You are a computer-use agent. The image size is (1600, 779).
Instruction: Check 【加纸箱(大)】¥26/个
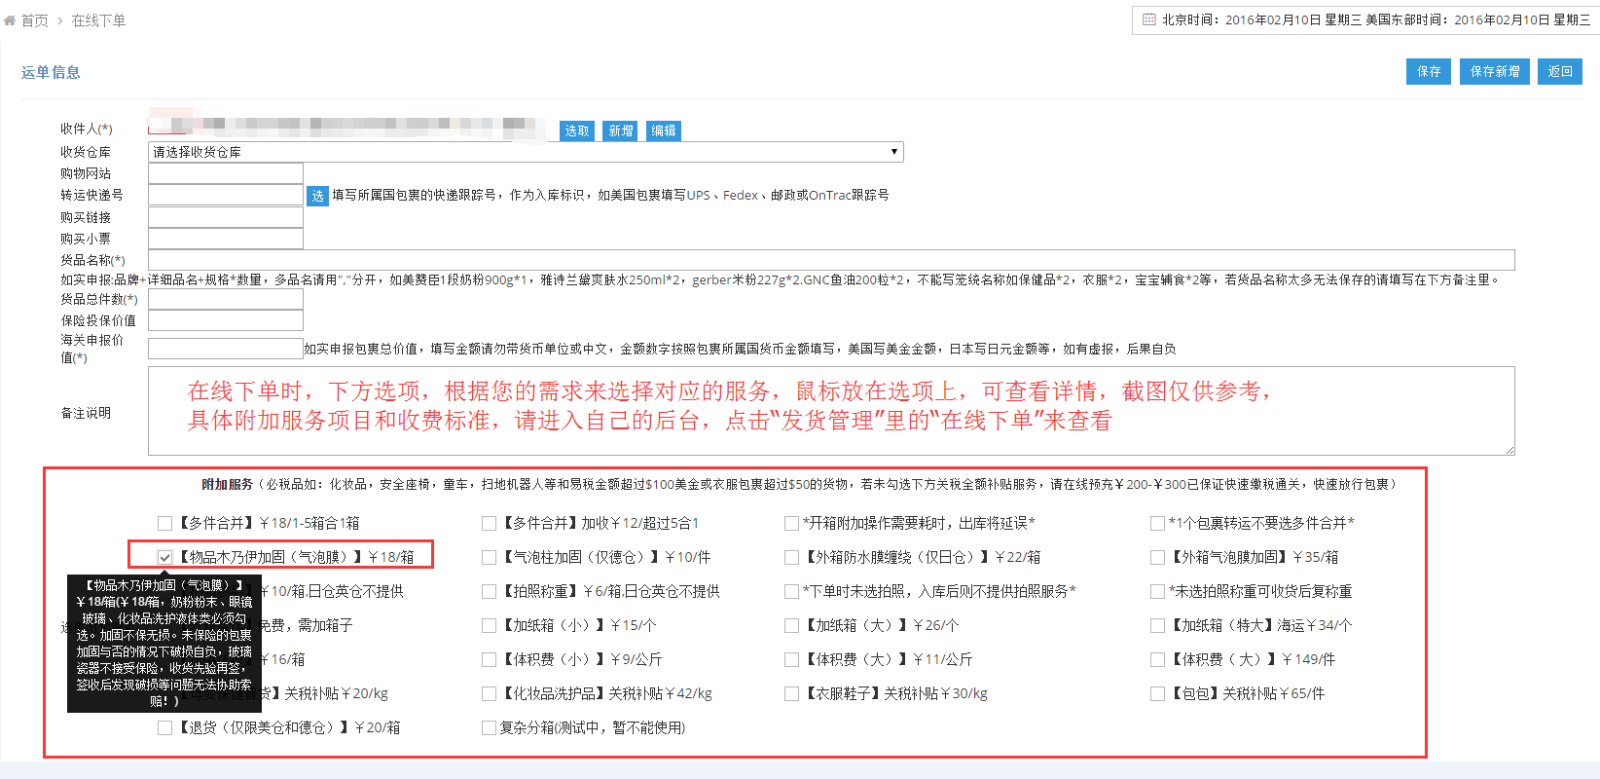coord(792,625)
